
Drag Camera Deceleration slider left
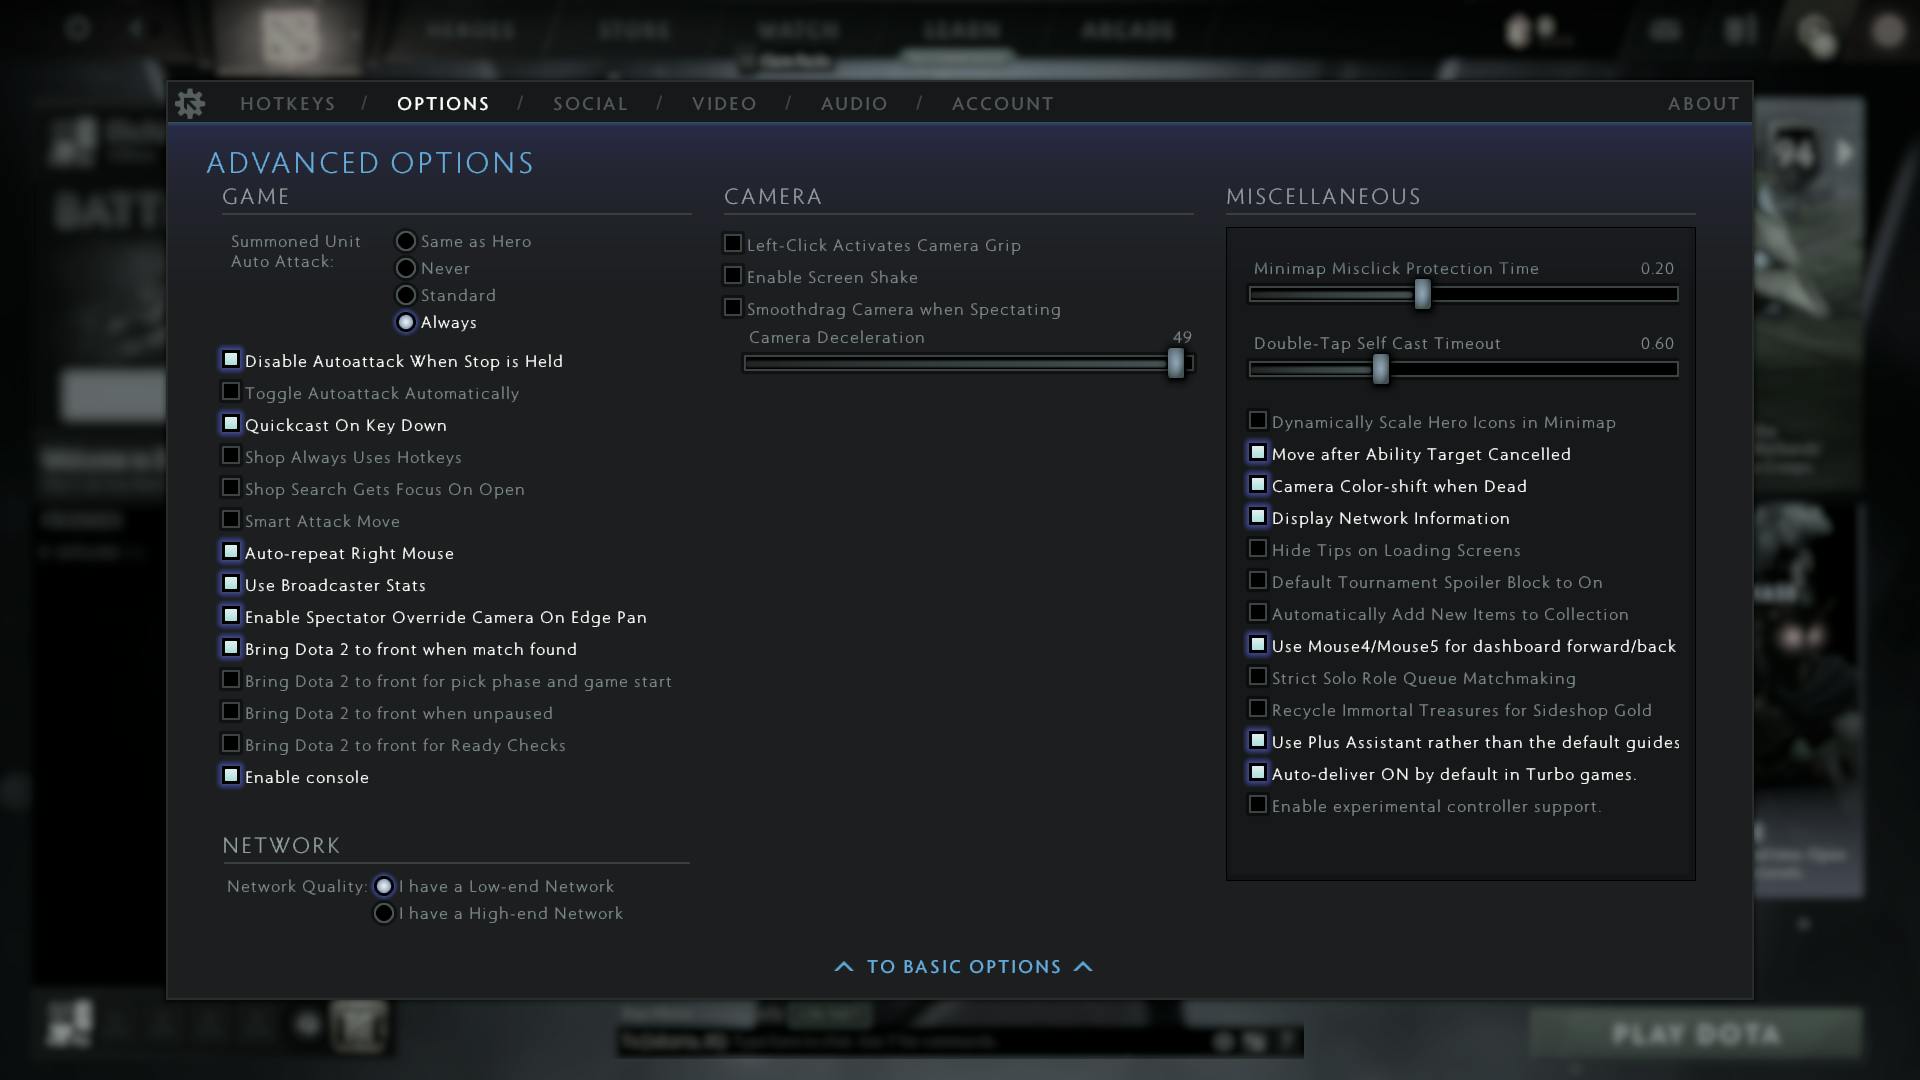pyautogui.click(x=1170, y=363)
